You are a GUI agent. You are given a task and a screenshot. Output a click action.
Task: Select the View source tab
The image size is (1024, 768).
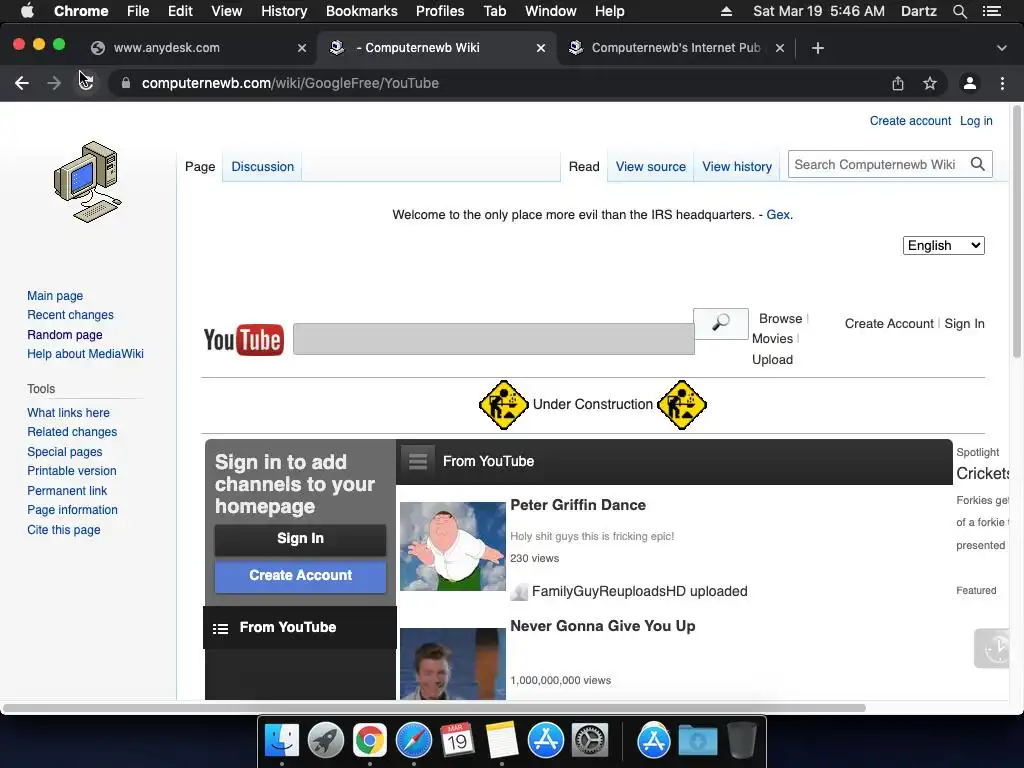(x=650, y=167)
